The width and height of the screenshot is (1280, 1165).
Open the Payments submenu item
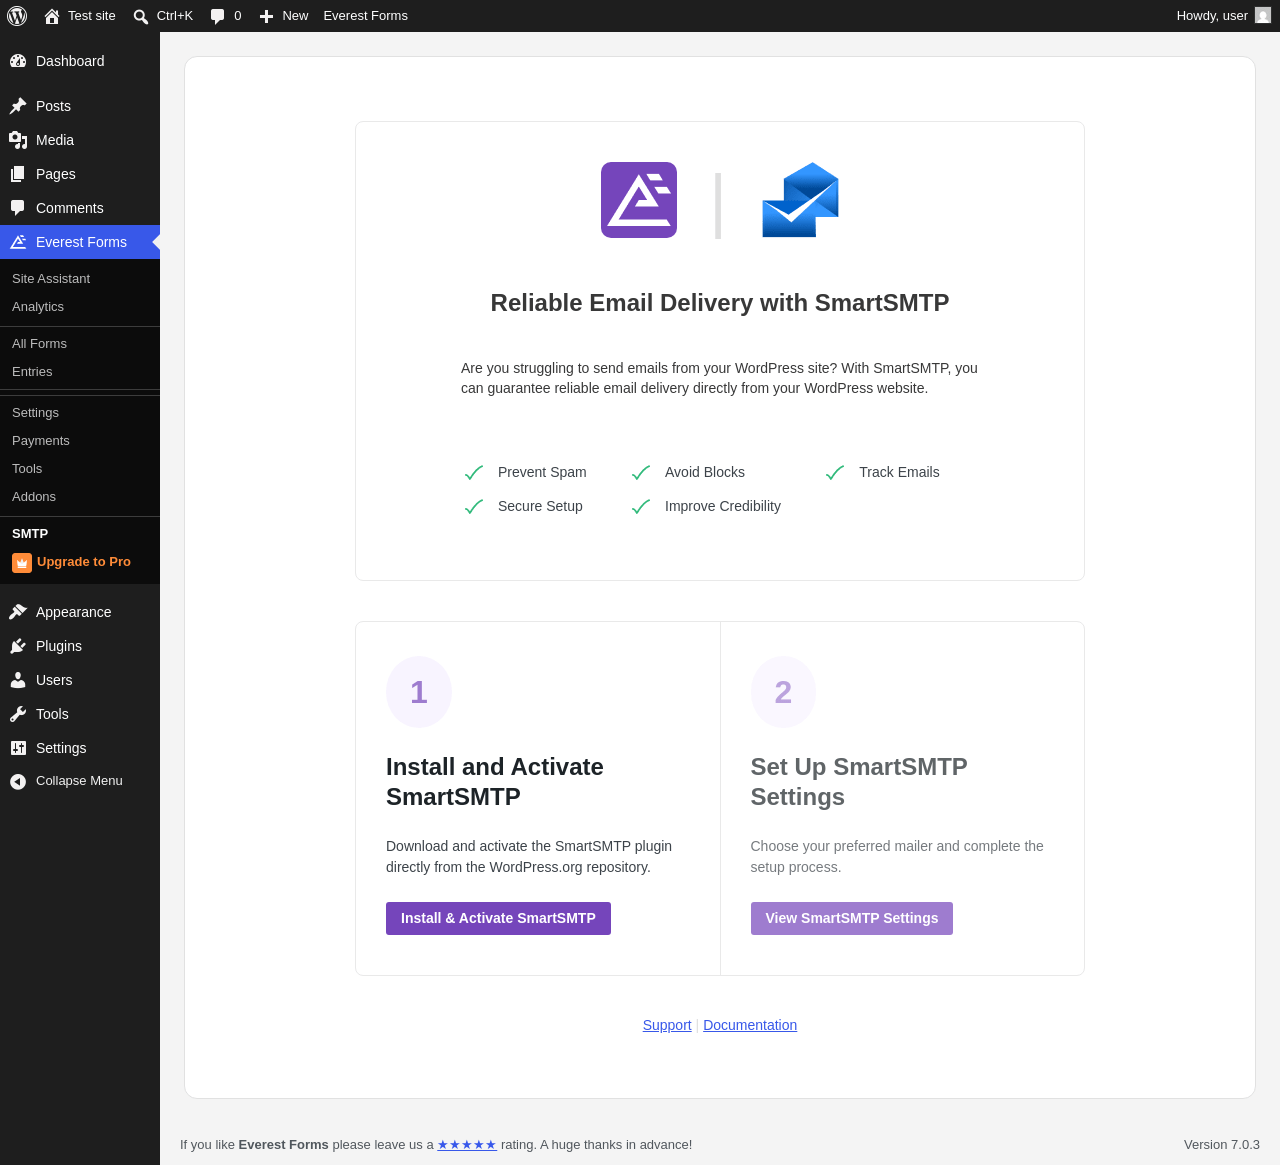[x=41, y=441]
